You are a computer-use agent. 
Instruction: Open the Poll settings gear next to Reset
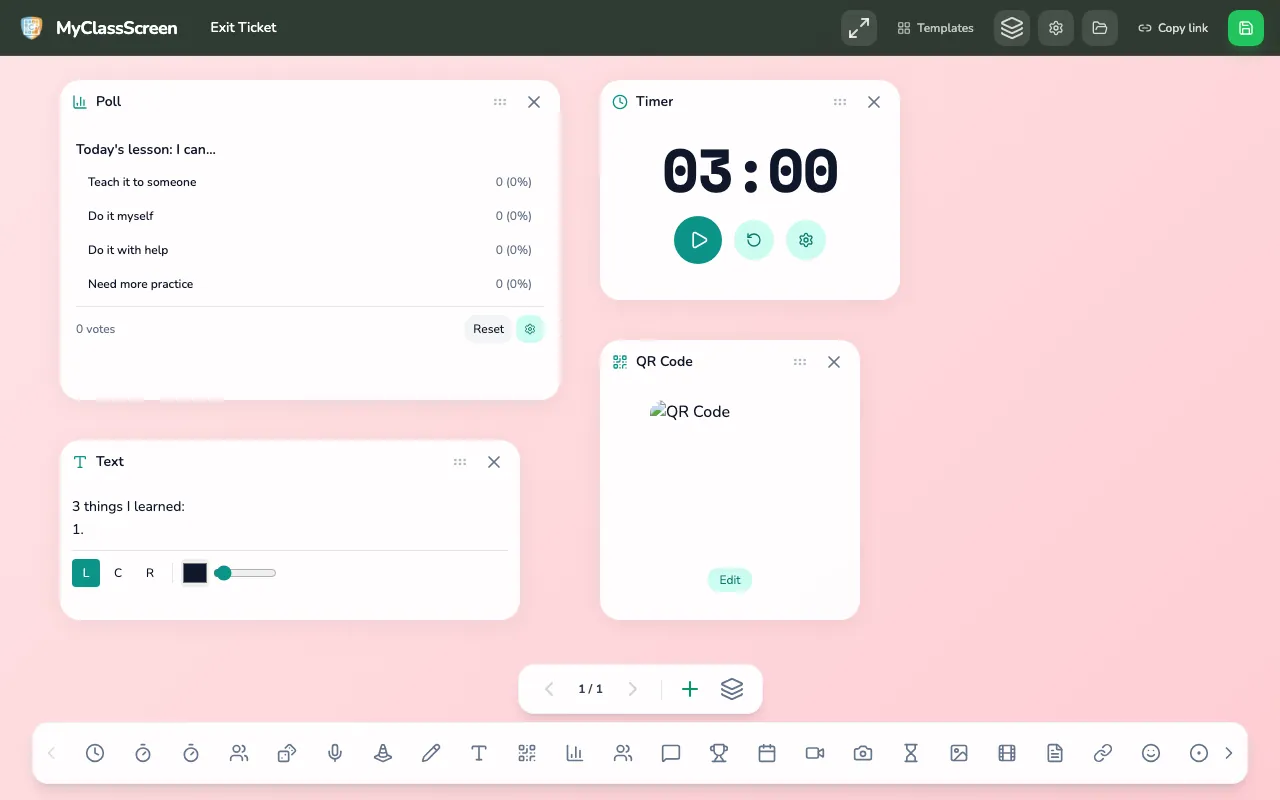[x=530, y=329]
